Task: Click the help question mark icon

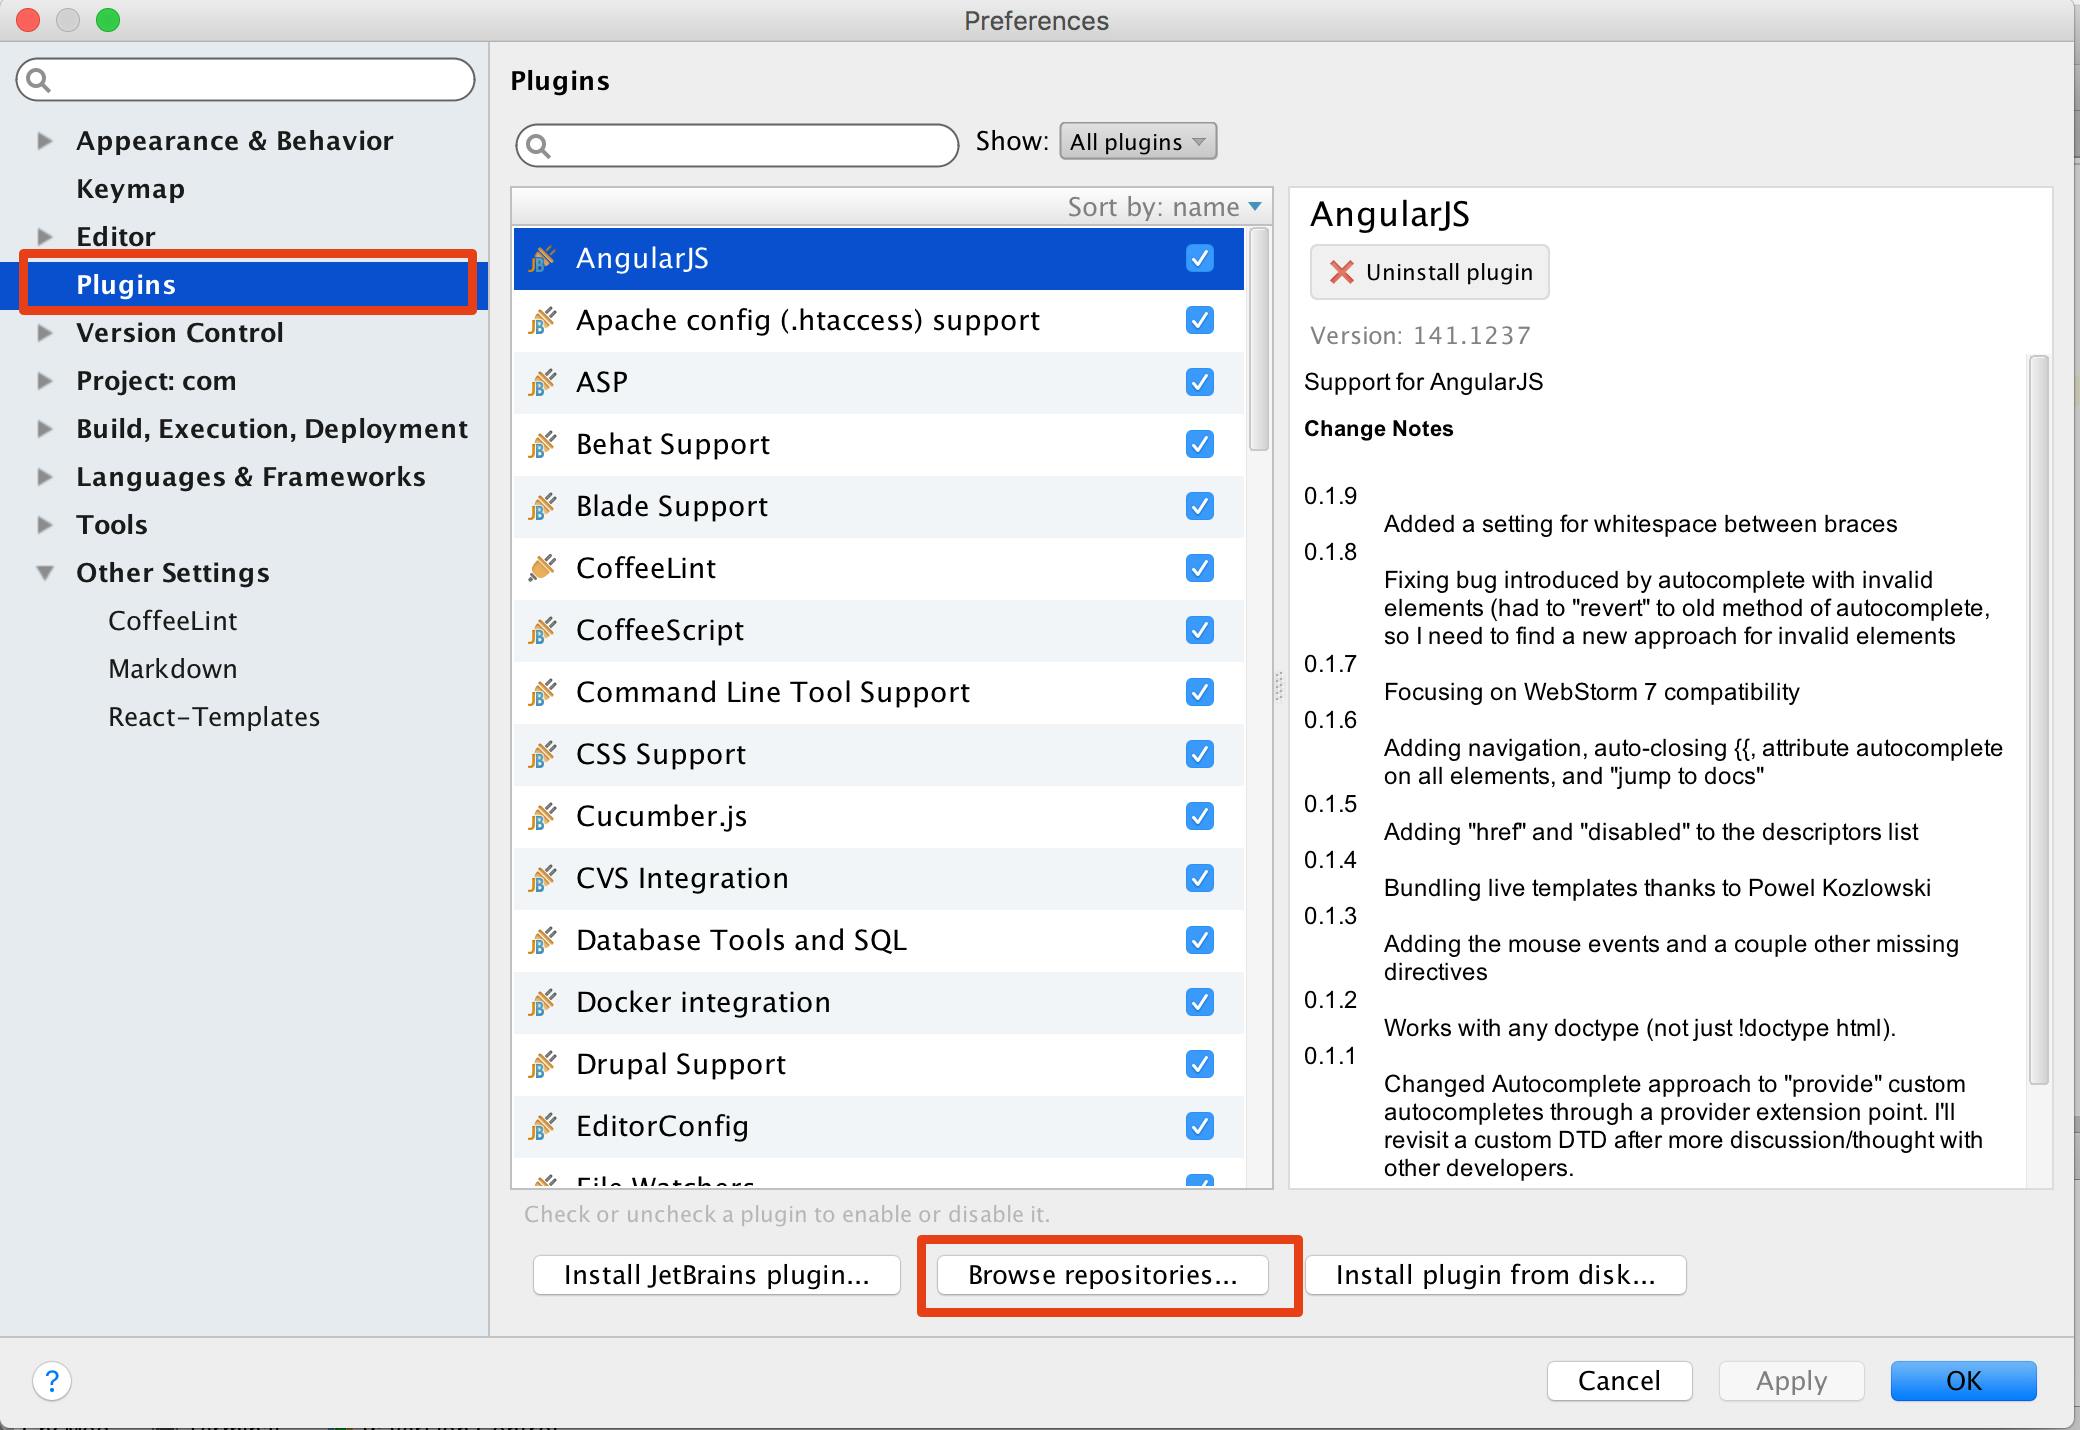Action: pyautogui.click(x=52, y=1381)
